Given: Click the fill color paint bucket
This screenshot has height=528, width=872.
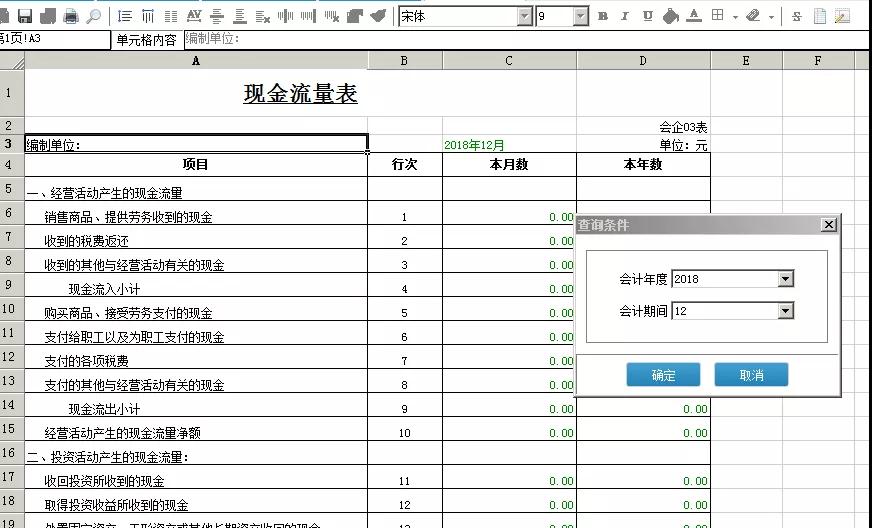Looking at the screenshot, I should (x=671, y=16).
